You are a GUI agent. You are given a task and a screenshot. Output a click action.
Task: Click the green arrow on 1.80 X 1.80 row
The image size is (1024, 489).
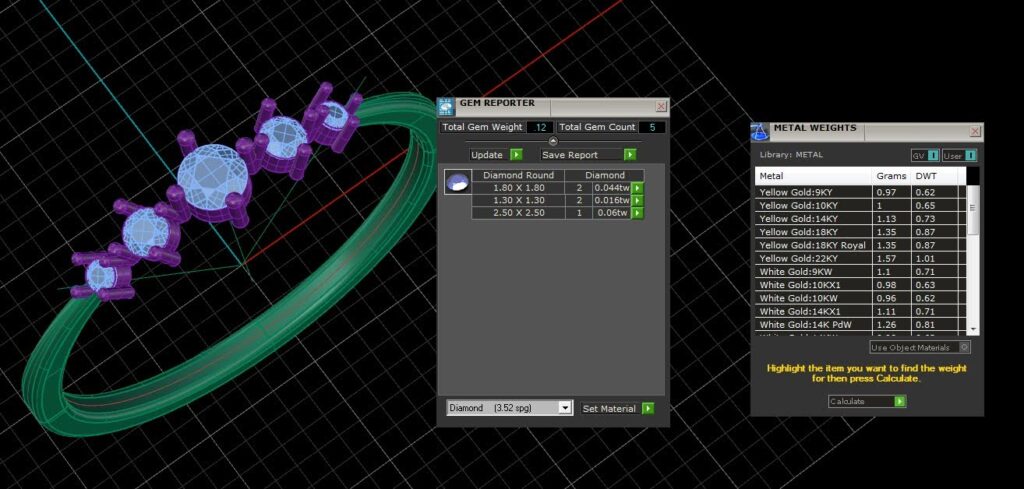tap(637, 188)
